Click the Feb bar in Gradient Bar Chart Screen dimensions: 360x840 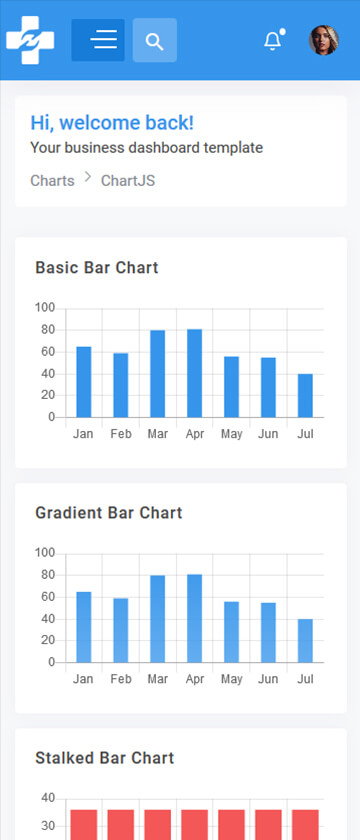click(x=121, y=631)
